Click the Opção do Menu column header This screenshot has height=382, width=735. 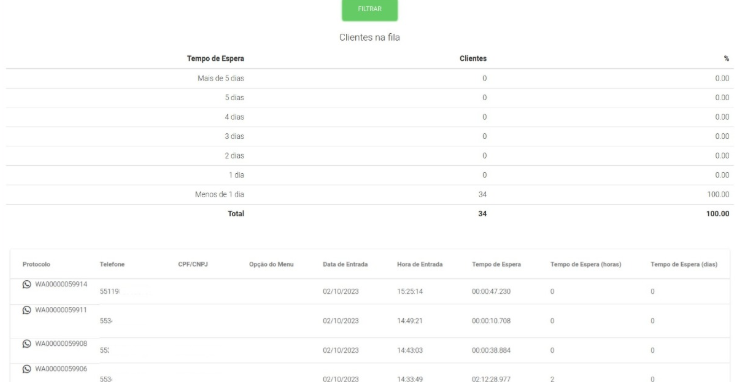point(271,264)
